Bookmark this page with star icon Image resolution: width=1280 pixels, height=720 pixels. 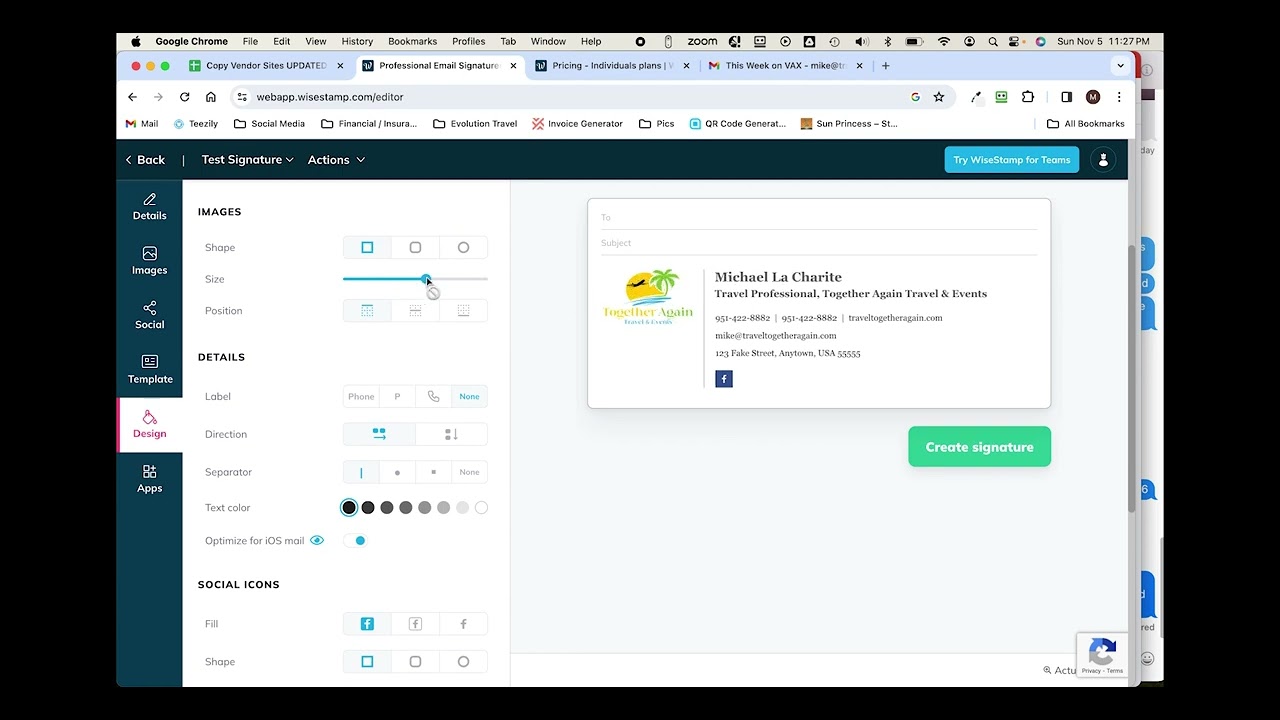point(939,97)
